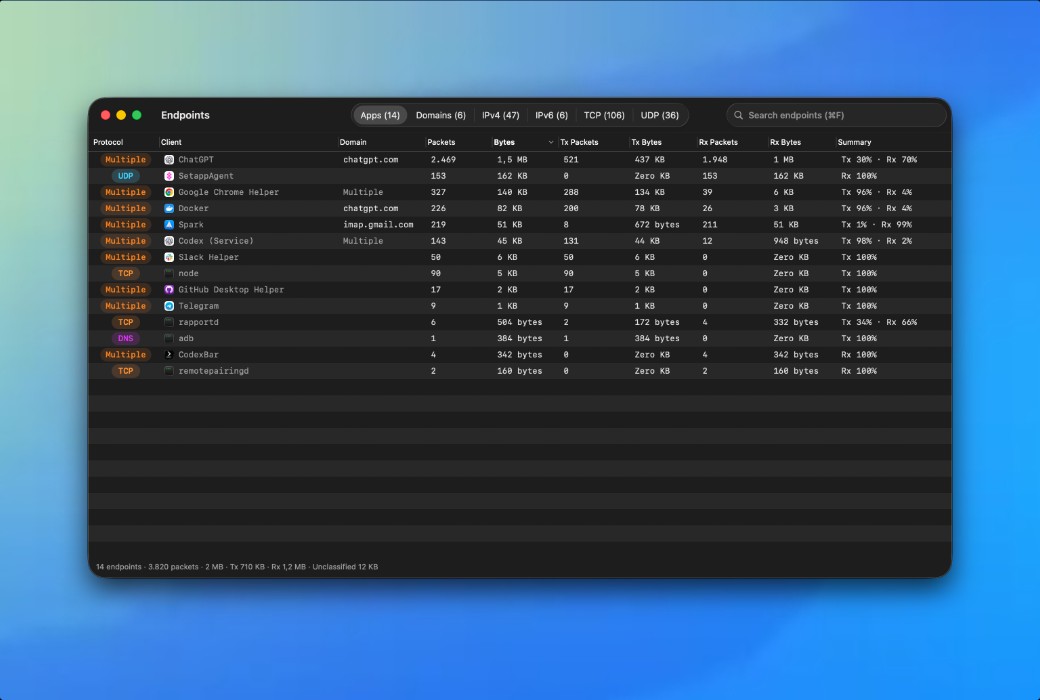Select the Slack Helper client name
Viewport: 1040px width, 700px height.
pyautogui.click(x=208, y=257)
